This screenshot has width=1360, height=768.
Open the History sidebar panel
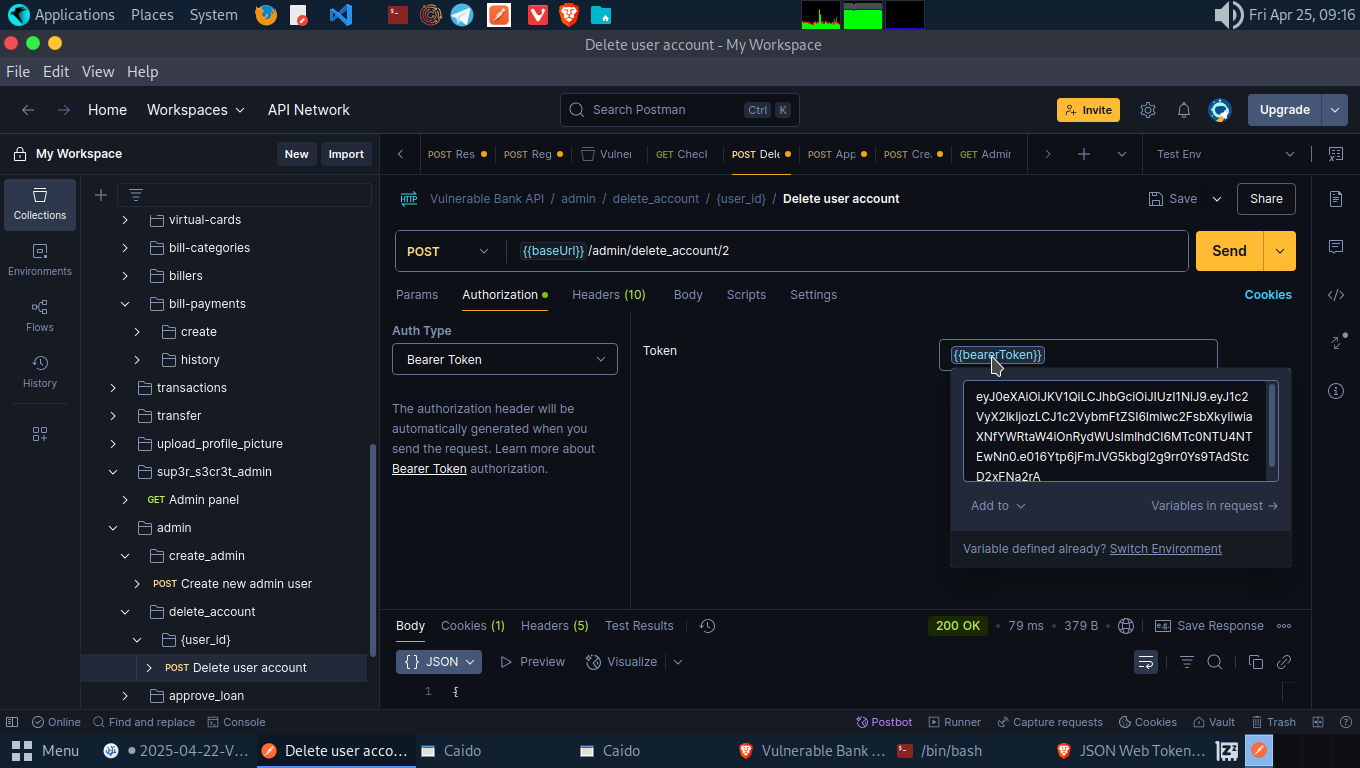coord(40,372)
